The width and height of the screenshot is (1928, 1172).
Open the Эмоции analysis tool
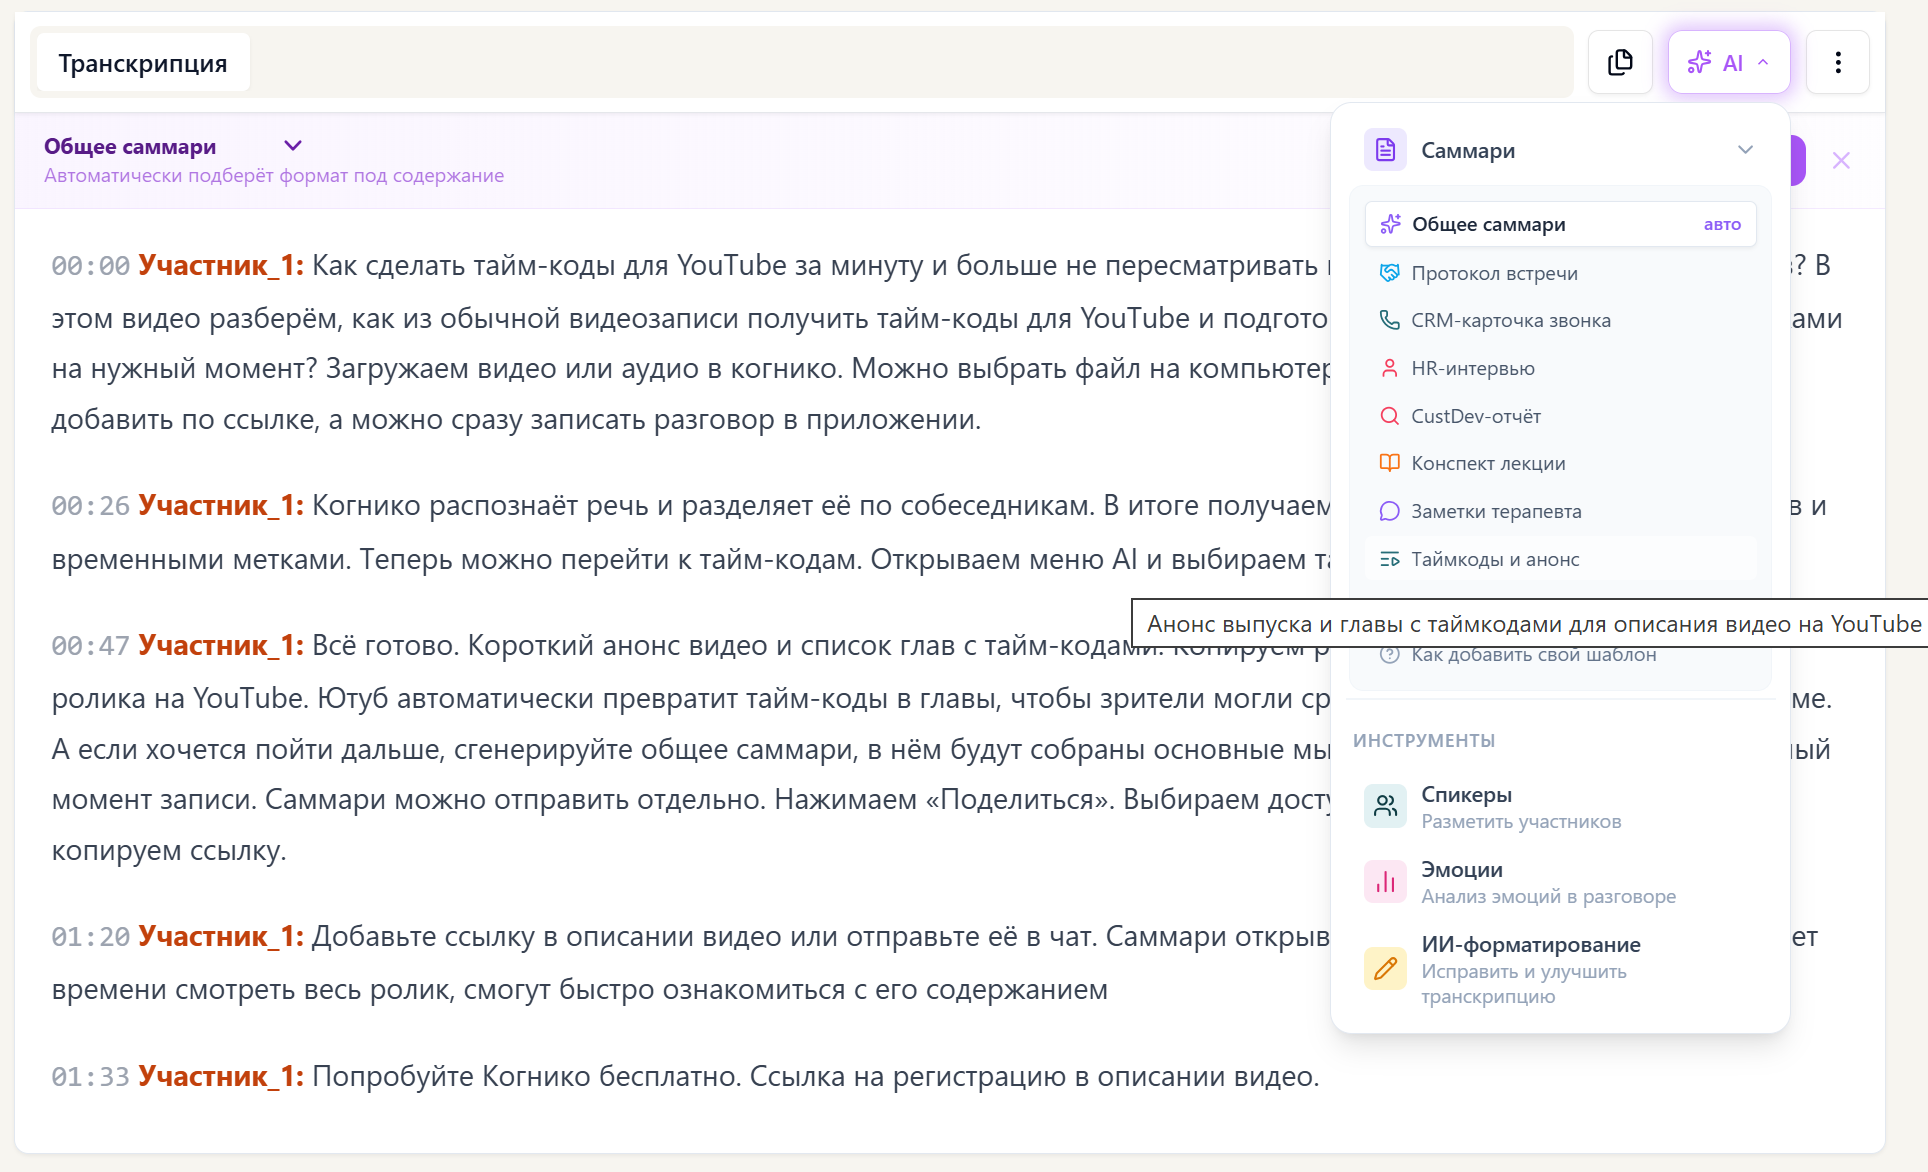click(1560, 881)
